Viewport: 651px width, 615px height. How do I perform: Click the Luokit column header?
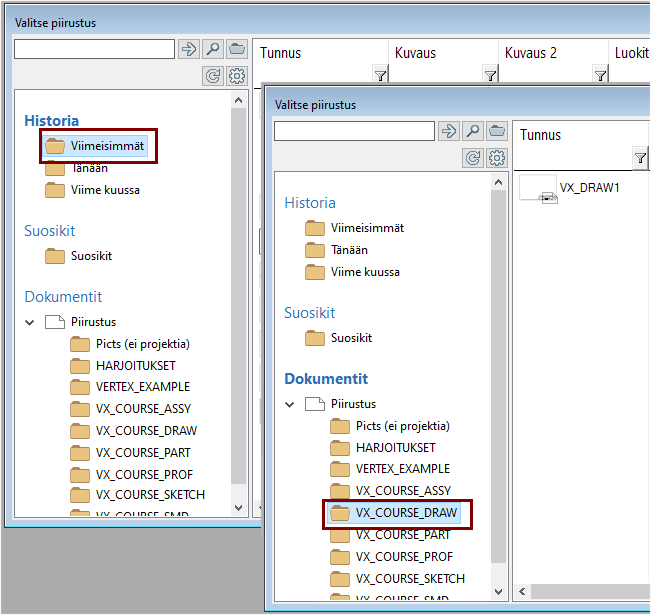click(631, 53)
